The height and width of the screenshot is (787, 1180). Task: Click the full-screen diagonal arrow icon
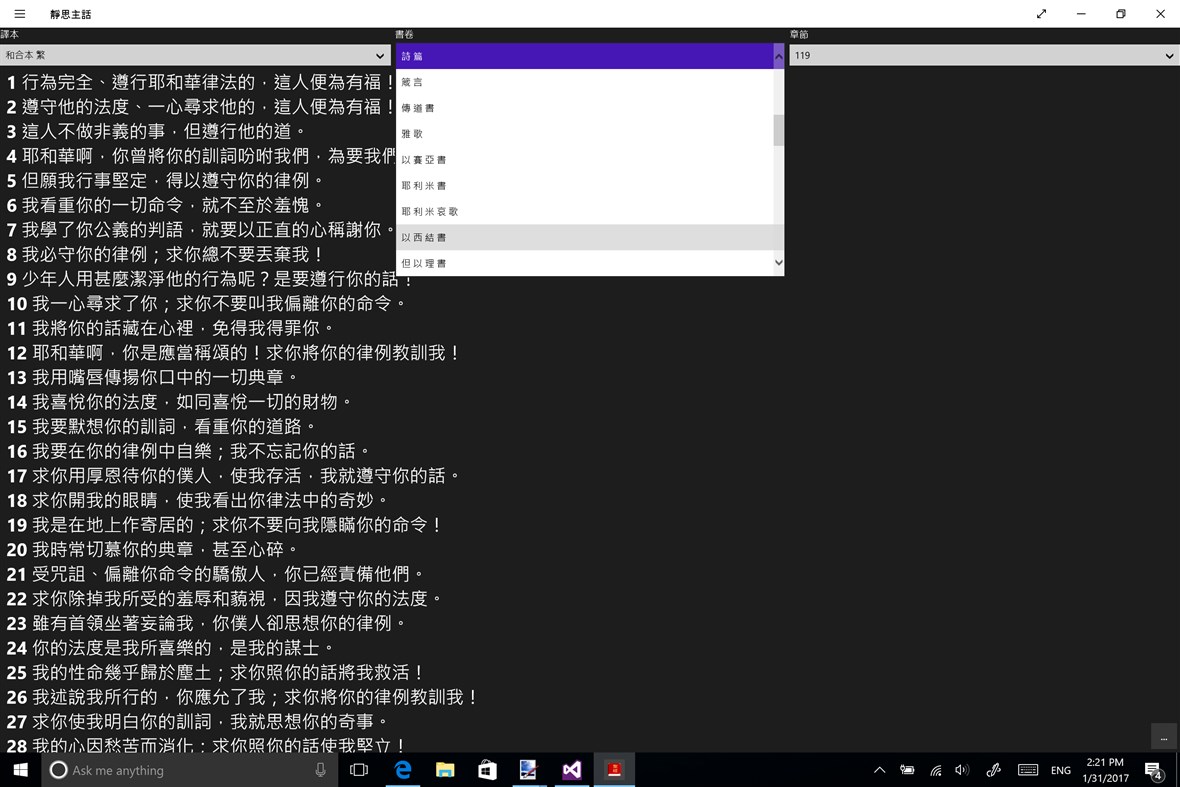[1041, 14]
